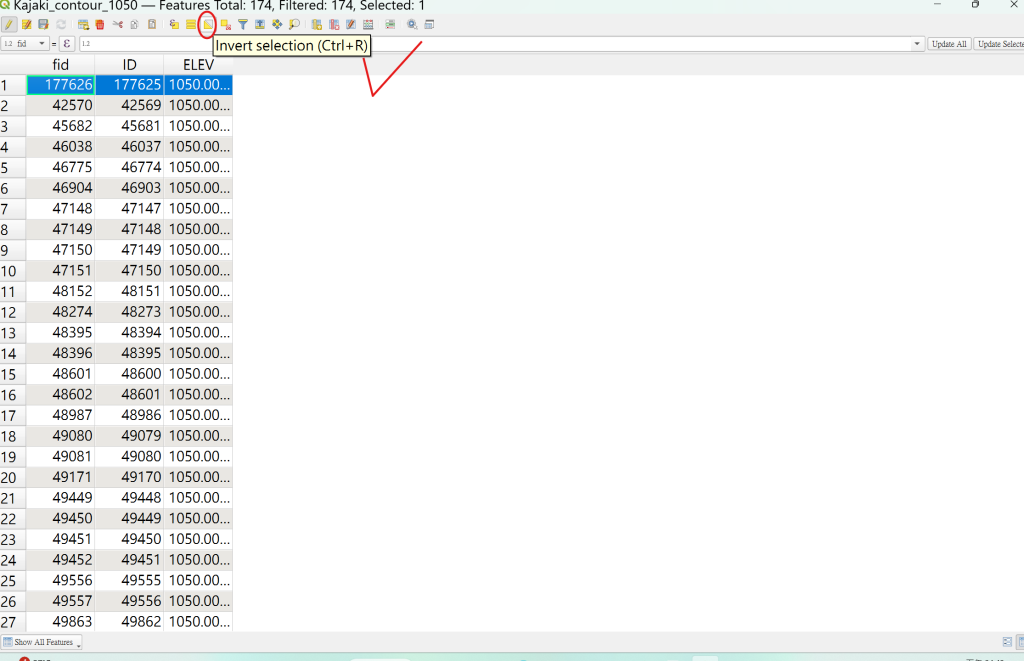Delete field icon in toolbar

[x=334, y=25]
